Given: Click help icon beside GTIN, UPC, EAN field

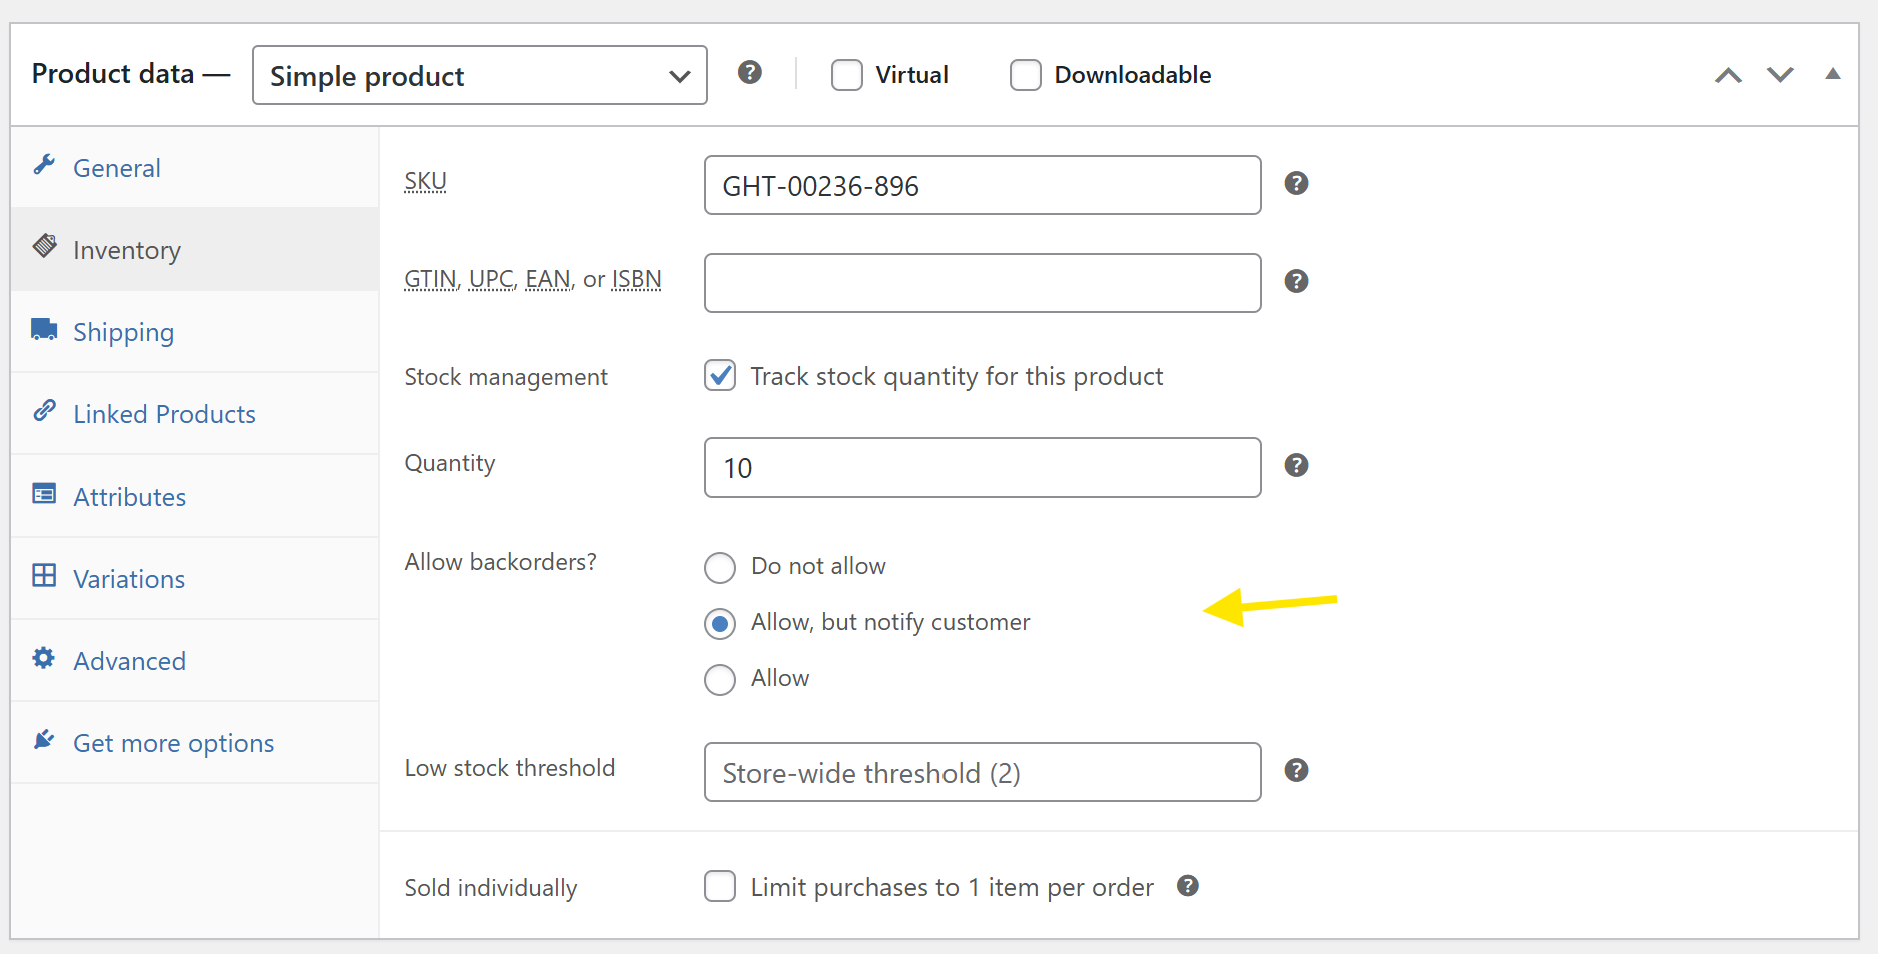Looking at the screenshot, I should pyautogui.click(x=1296, y=282).
